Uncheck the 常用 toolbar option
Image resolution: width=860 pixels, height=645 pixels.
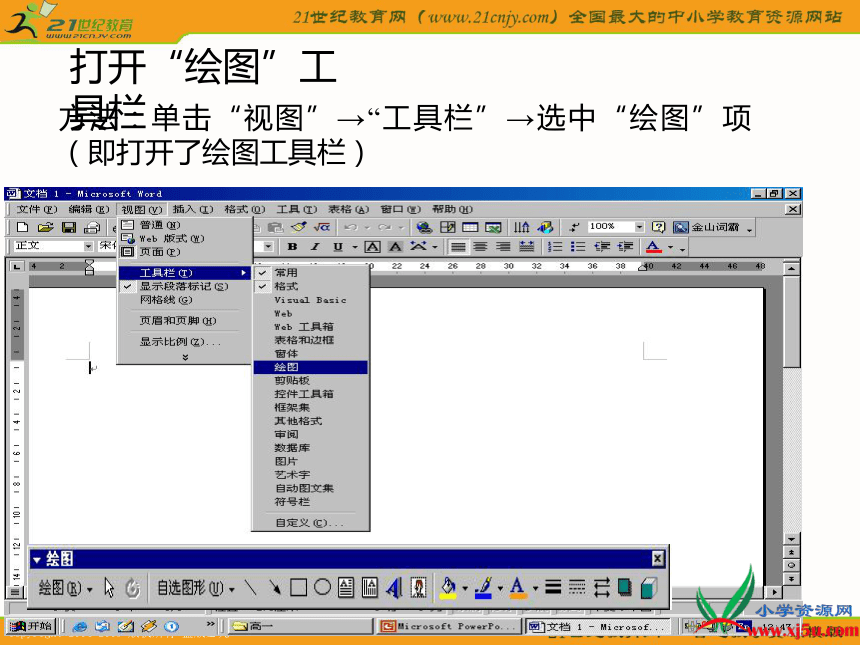coord(311,273)
